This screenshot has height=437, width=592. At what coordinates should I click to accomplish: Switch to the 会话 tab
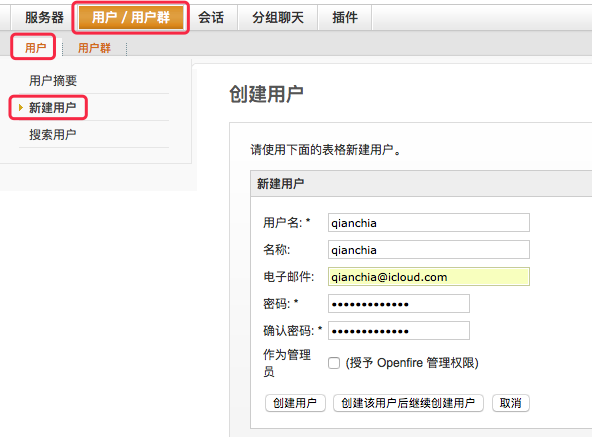point(211,17)
